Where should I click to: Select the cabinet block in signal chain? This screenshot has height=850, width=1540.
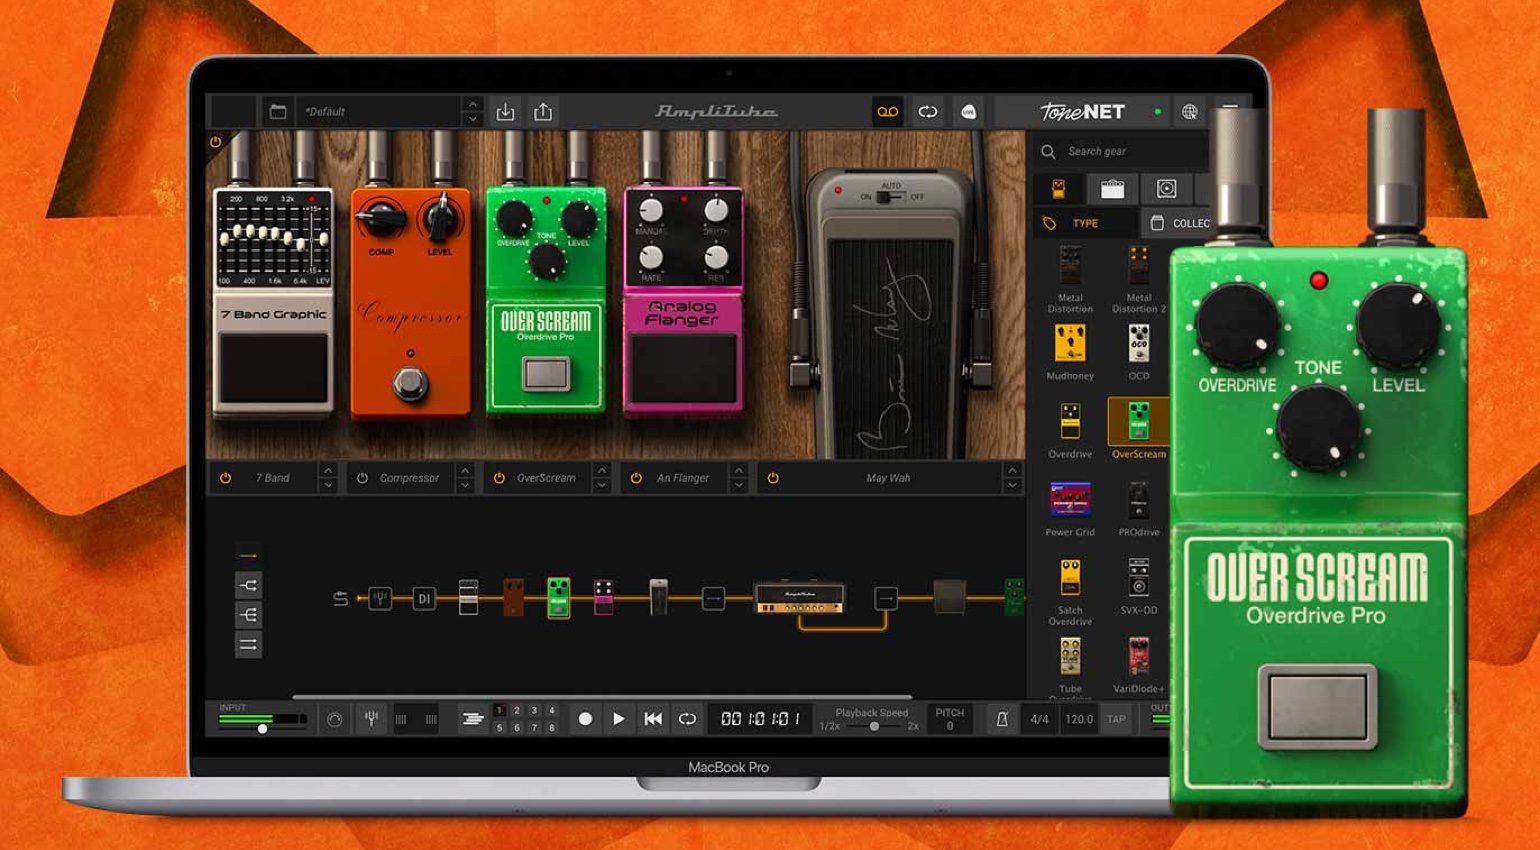[949, 597]
